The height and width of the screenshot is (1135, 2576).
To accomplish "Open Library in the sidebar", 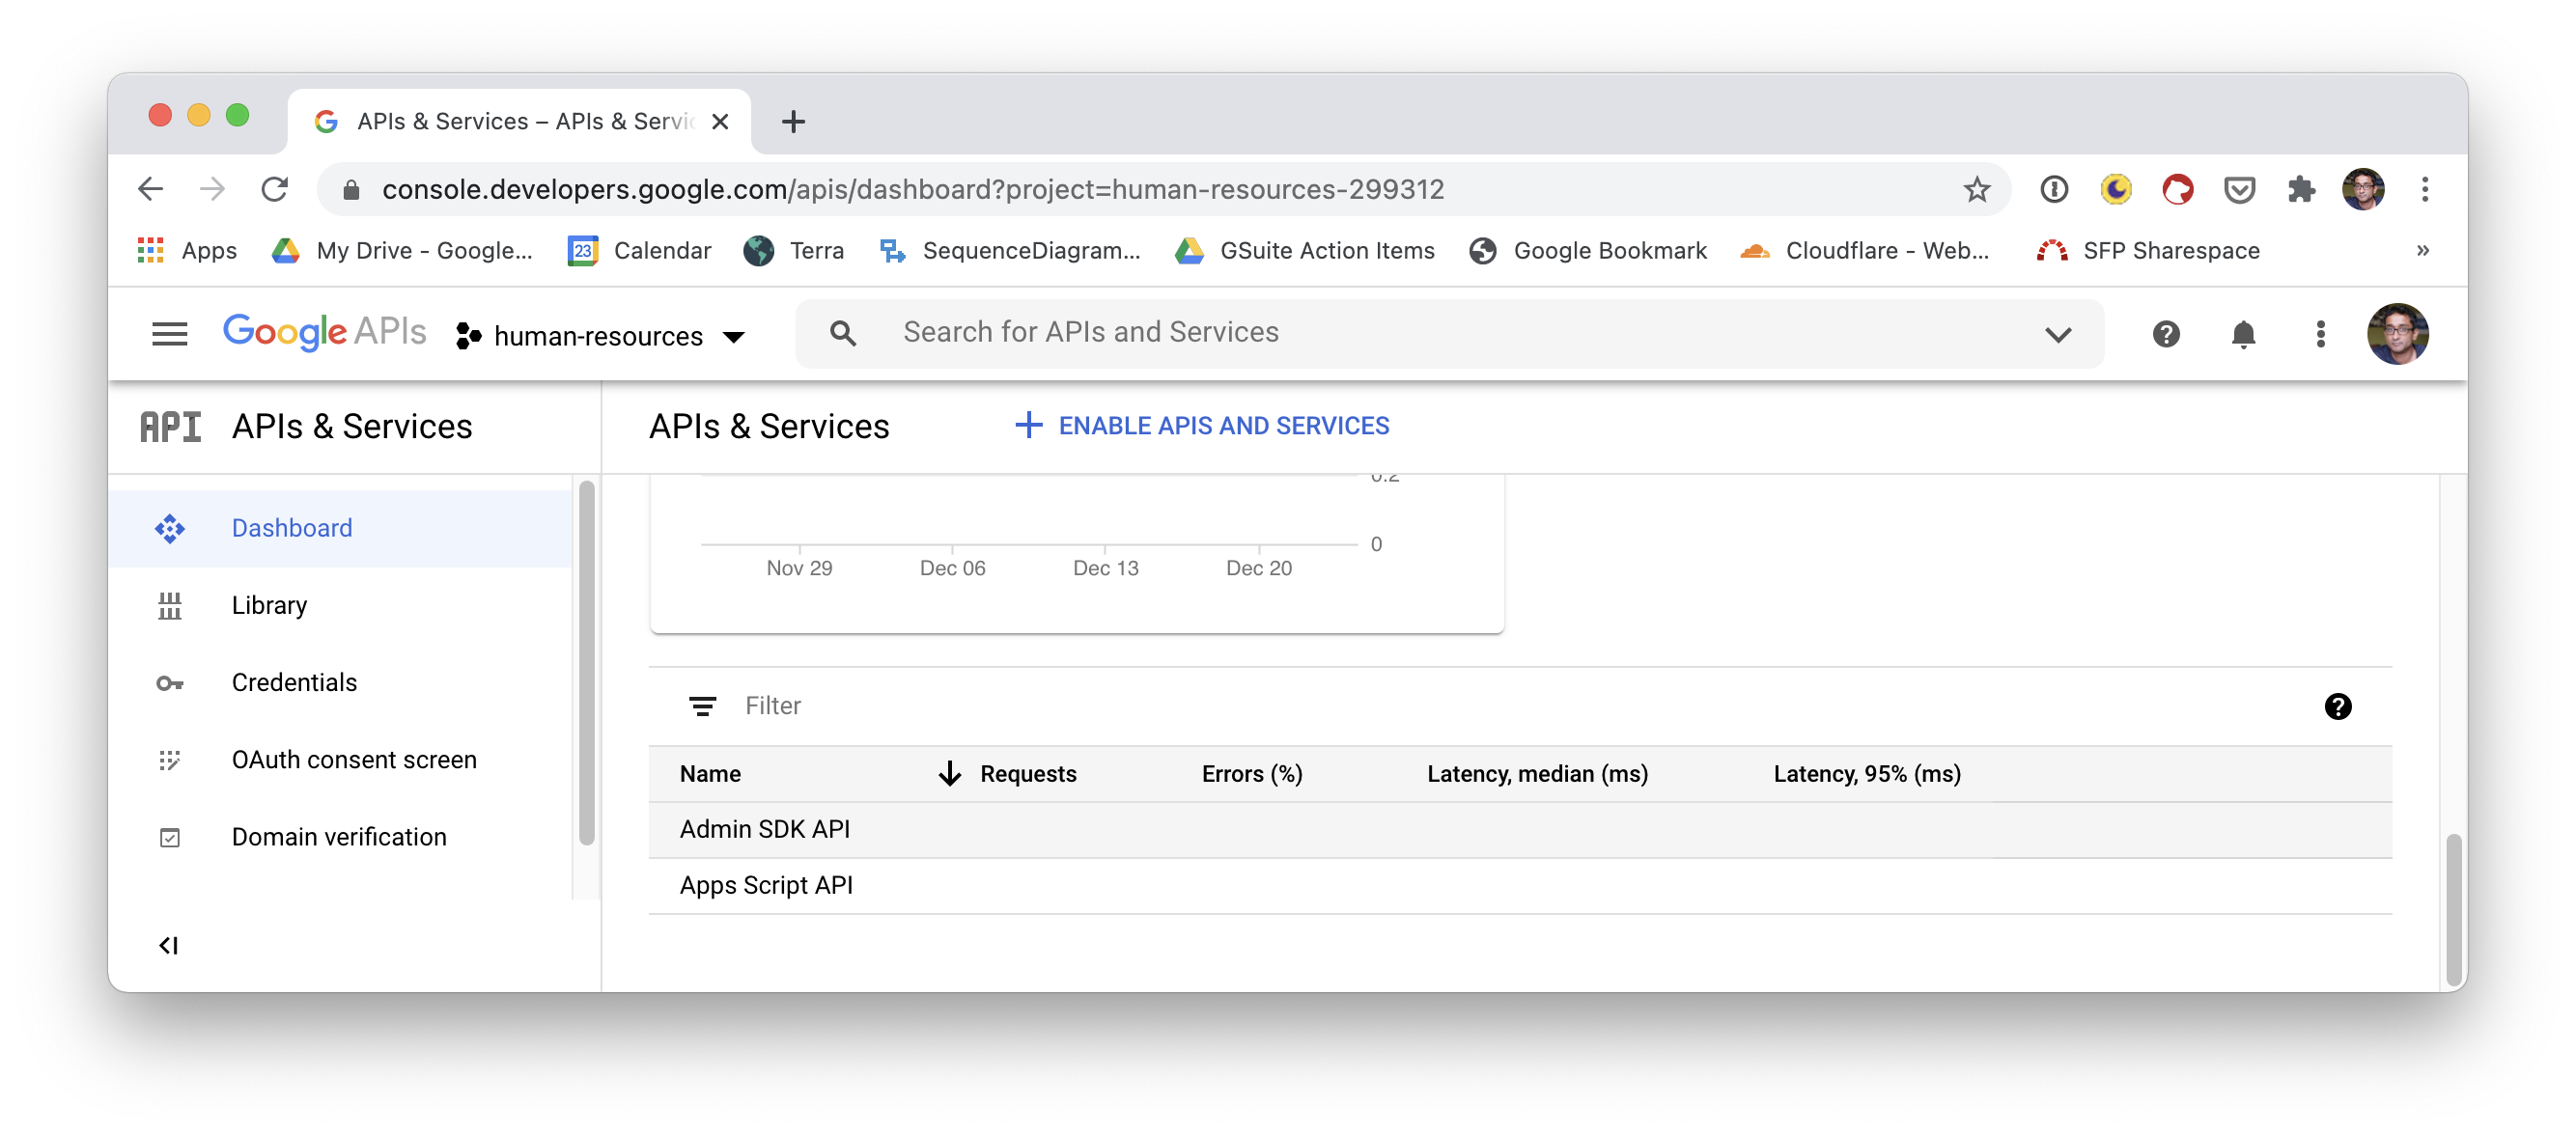I will tap(269, 605).
